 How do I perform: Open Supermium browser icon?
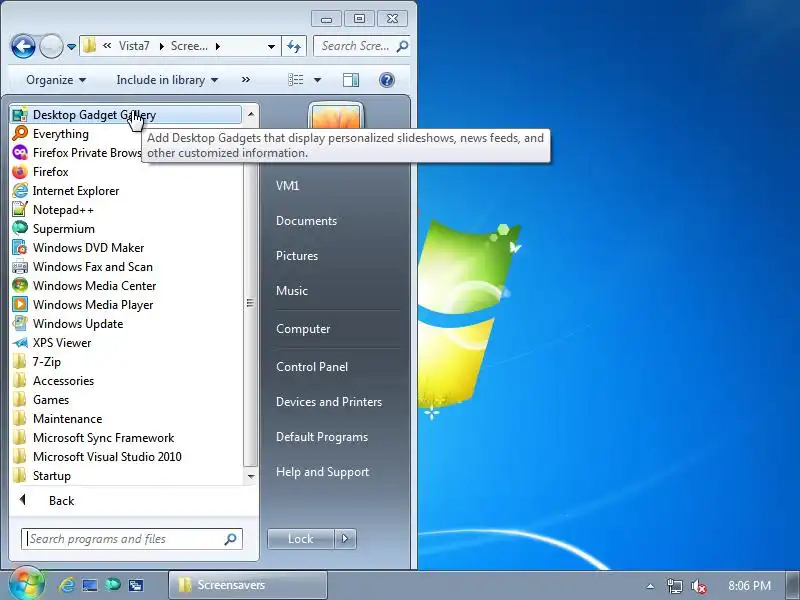[x=20, y=229]
